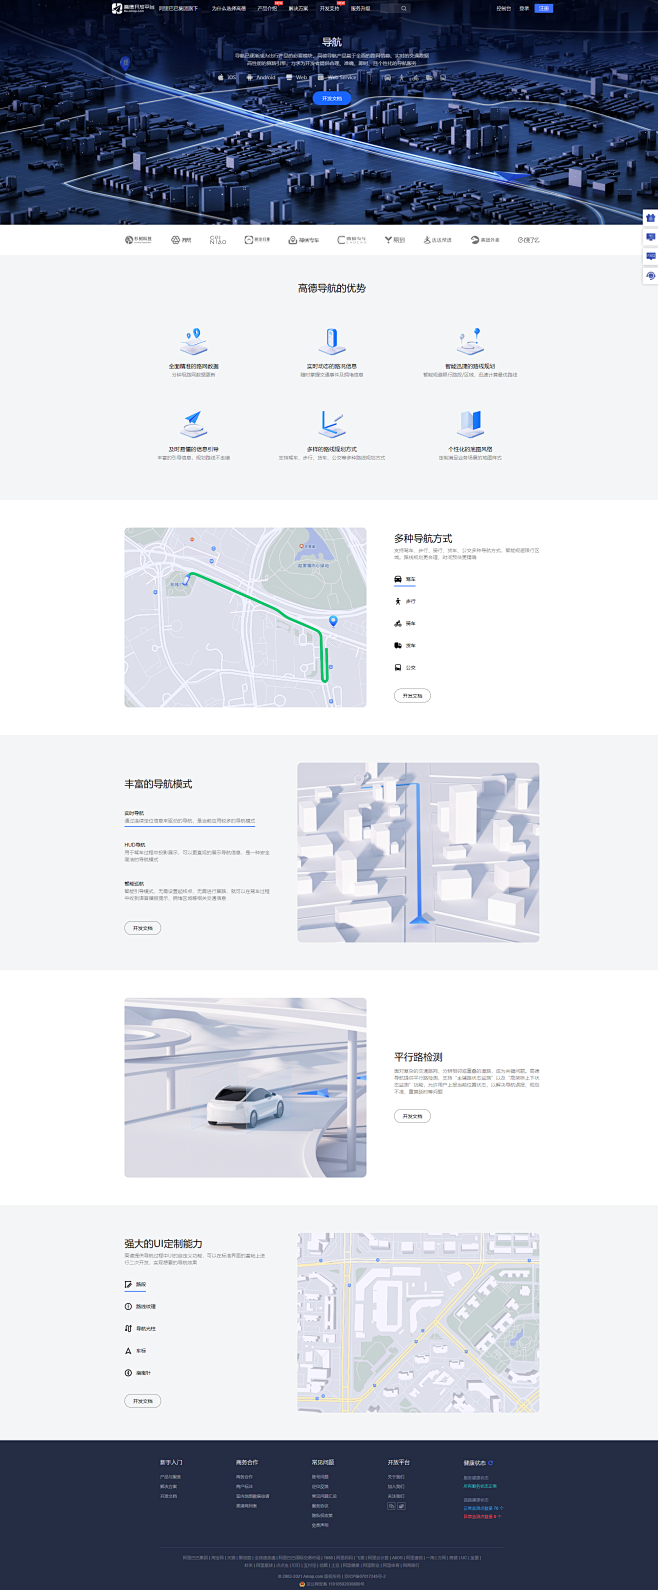
Task: Open the 开发文档 menu in top navigation
Action: 329,8
